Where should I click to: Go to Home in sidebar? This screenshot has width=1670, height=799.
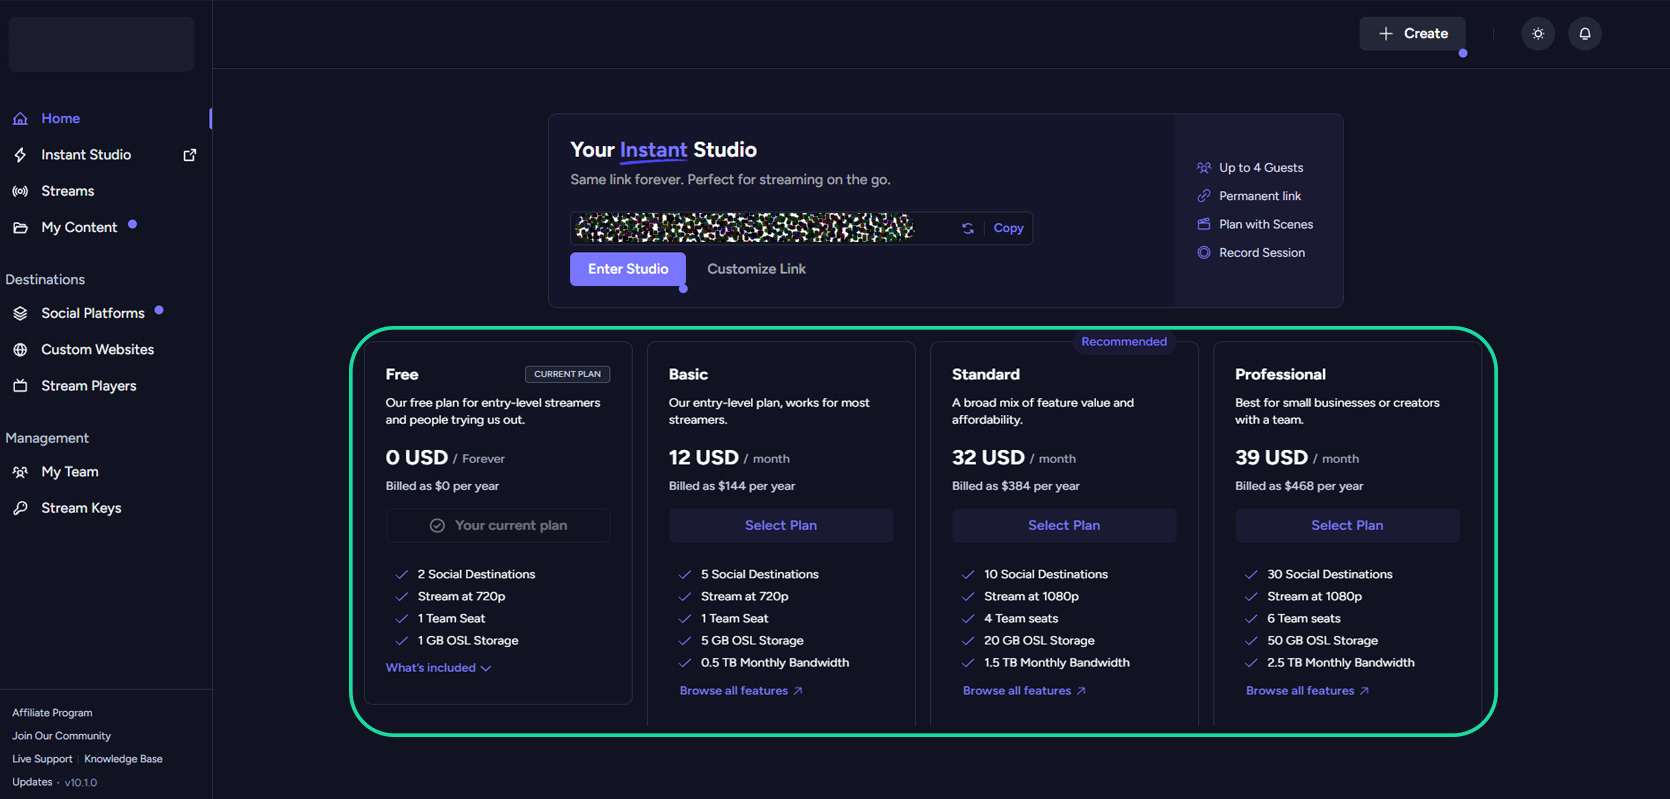[x=60, y=118]
